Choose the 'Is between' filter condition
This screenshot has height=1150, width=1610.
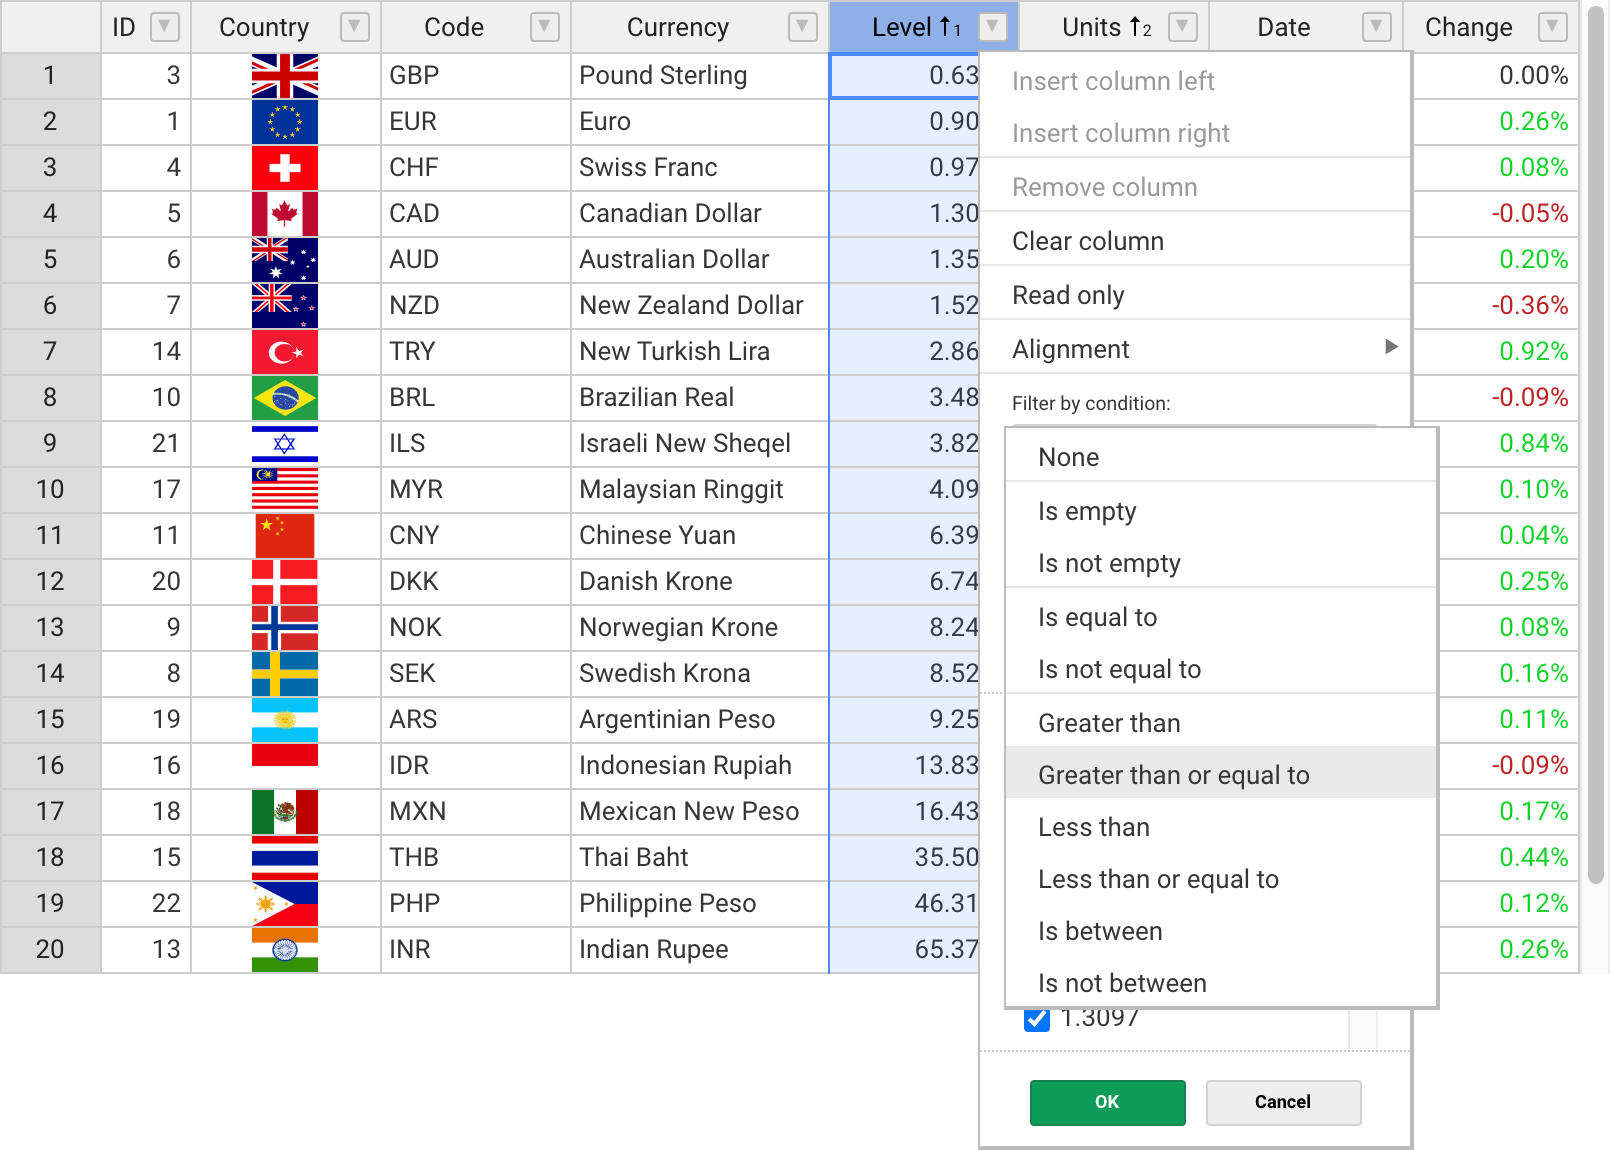[1100, 931]
